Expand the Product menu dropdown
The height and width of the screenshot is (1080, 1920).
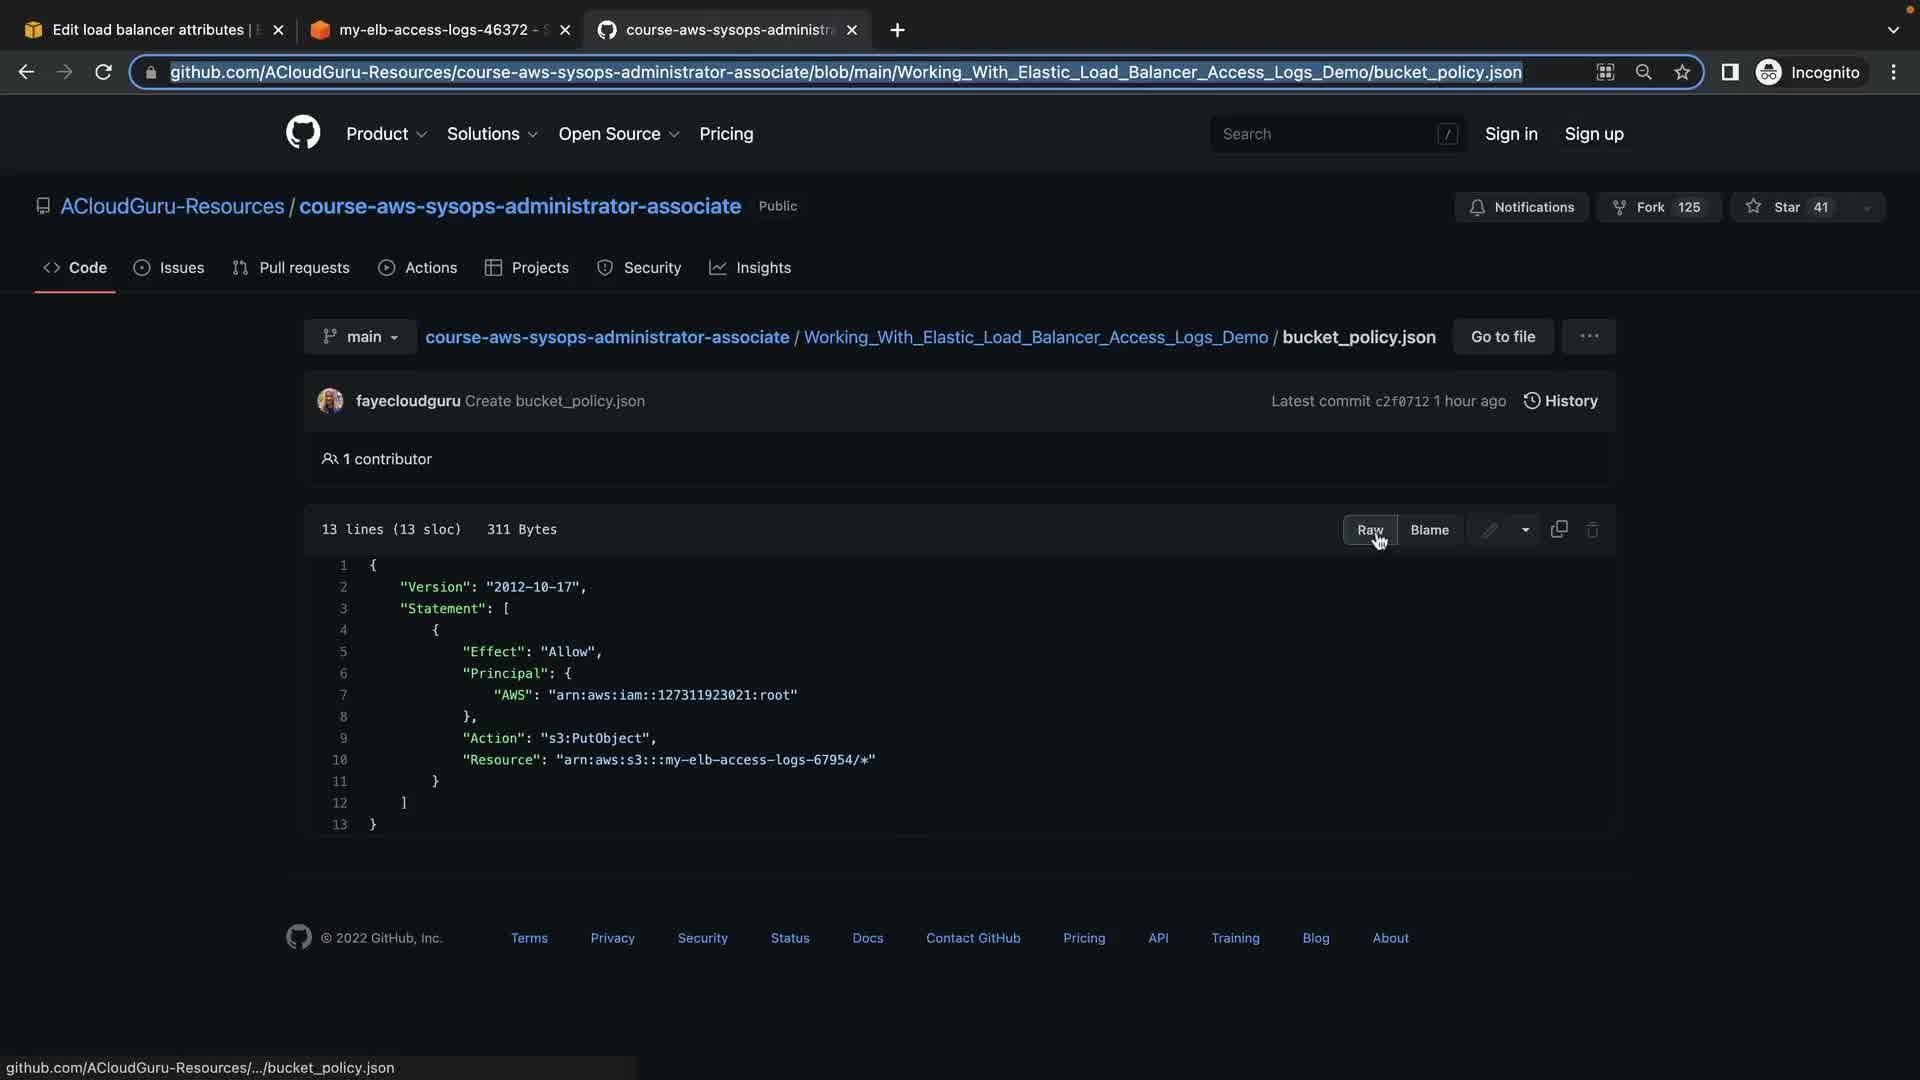[386, 134]
